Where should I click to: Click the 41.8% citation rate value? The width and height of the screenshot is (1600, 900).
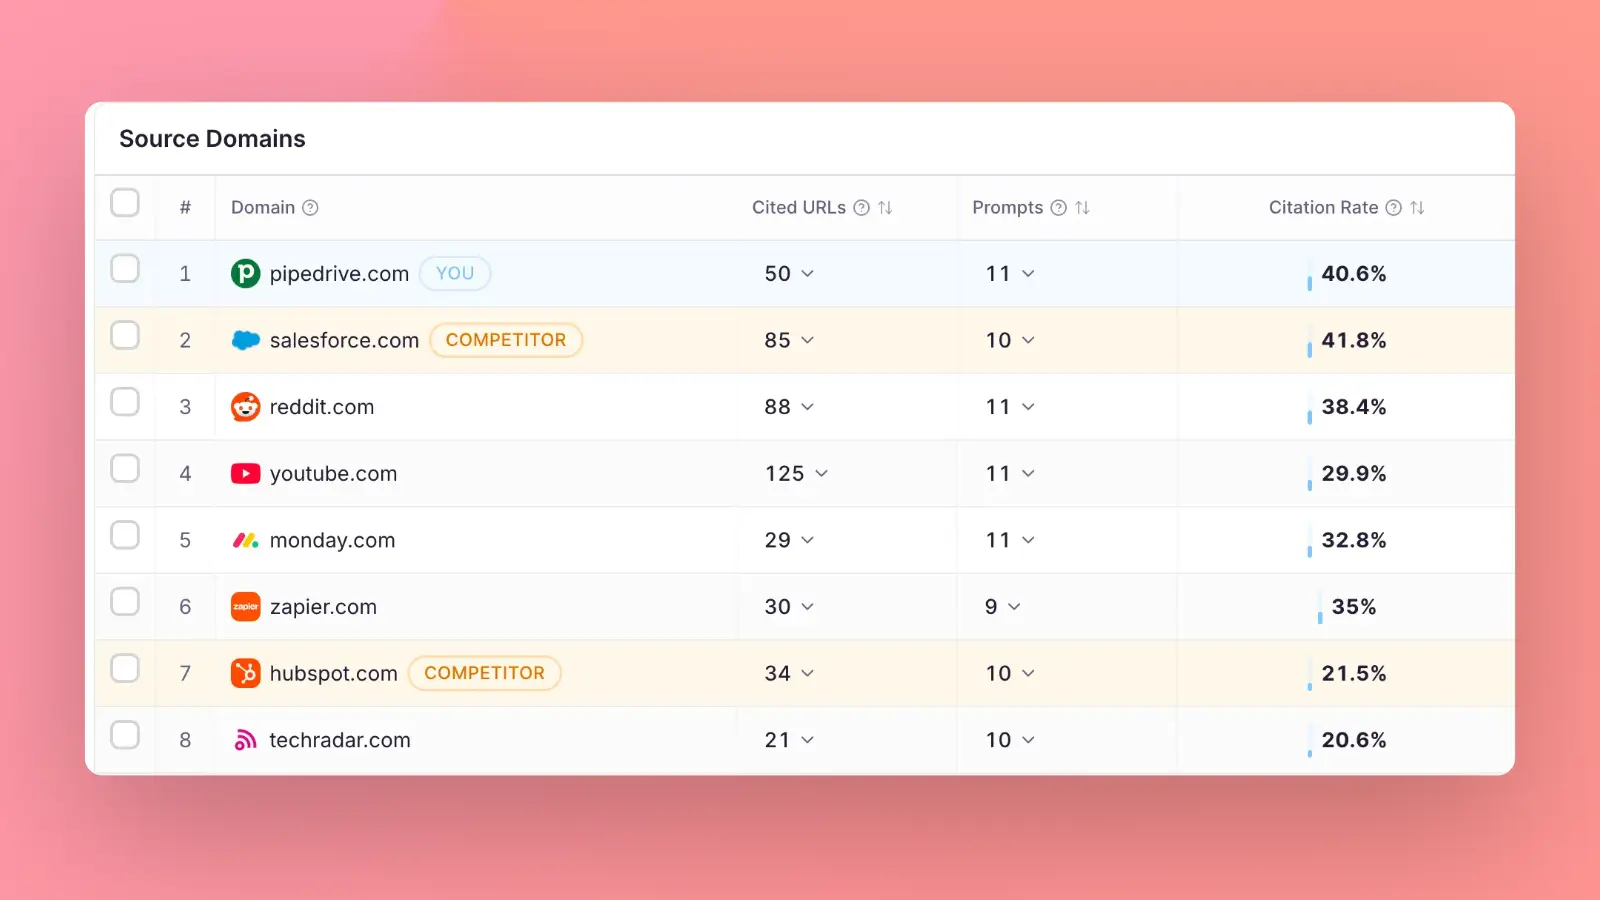coord(1354,340)
